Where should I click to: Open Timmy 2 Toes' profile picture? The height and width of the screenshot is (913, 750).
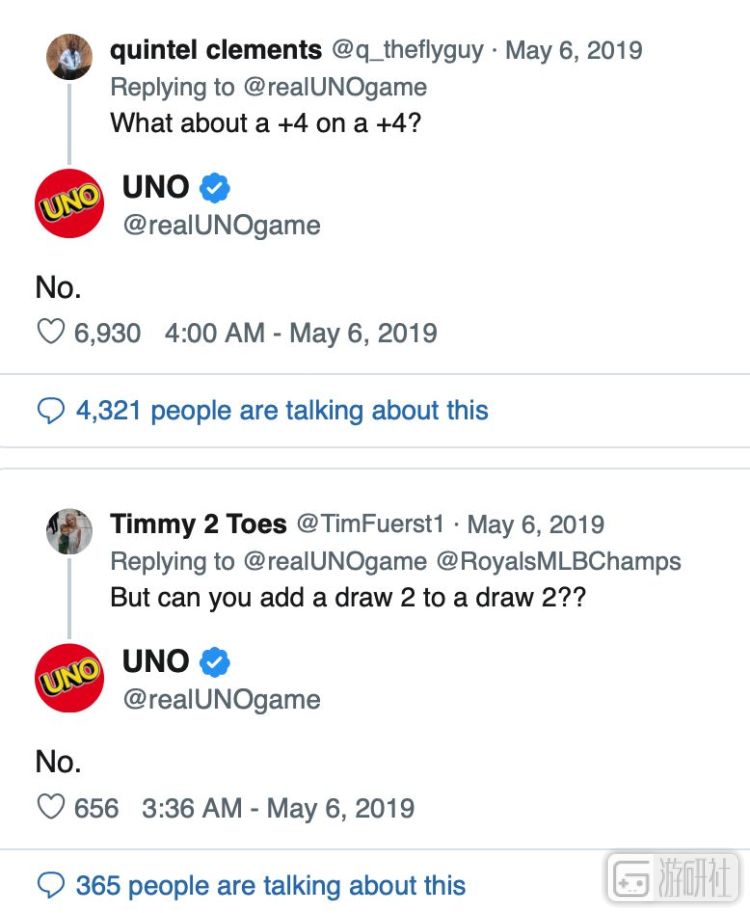point(70,531)
